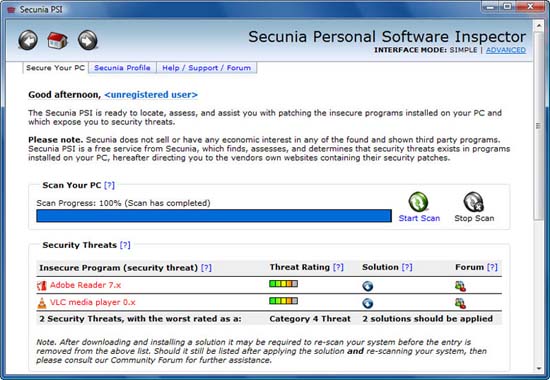Click the vertical scrollbar thumb

pos(538,126)
